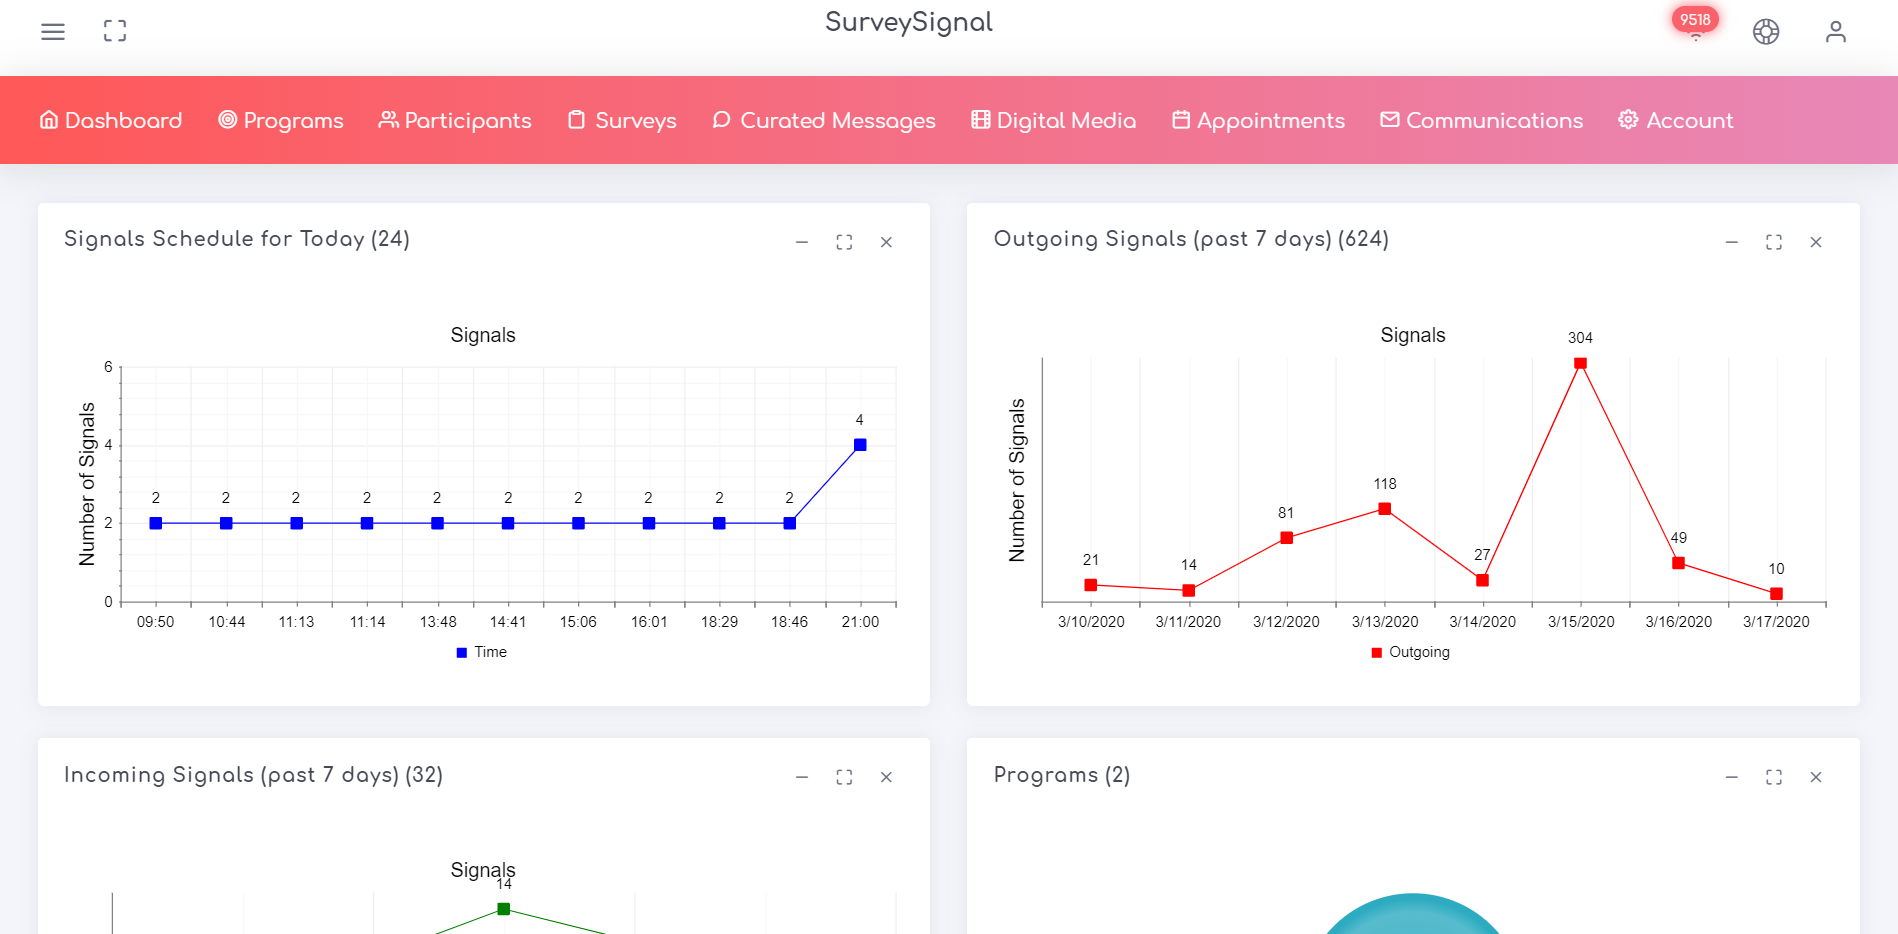
Task: Go to Dashboard
Action: coord(111,120)
